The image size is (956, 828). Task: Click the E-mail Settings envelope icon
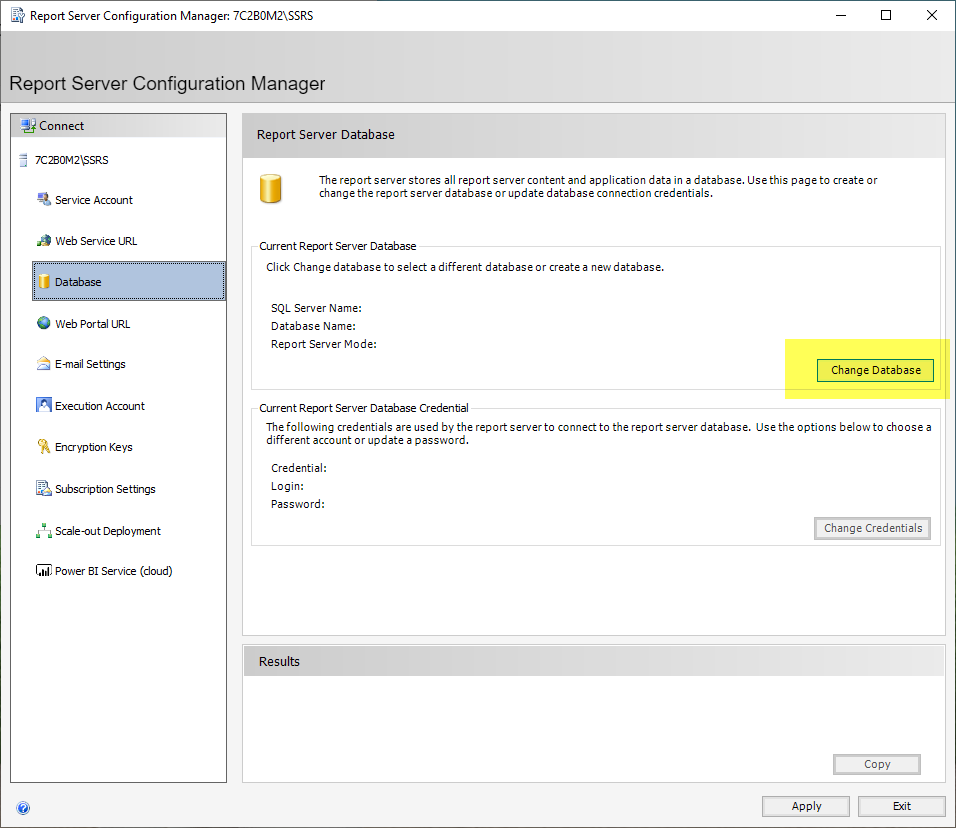(43, 364)
